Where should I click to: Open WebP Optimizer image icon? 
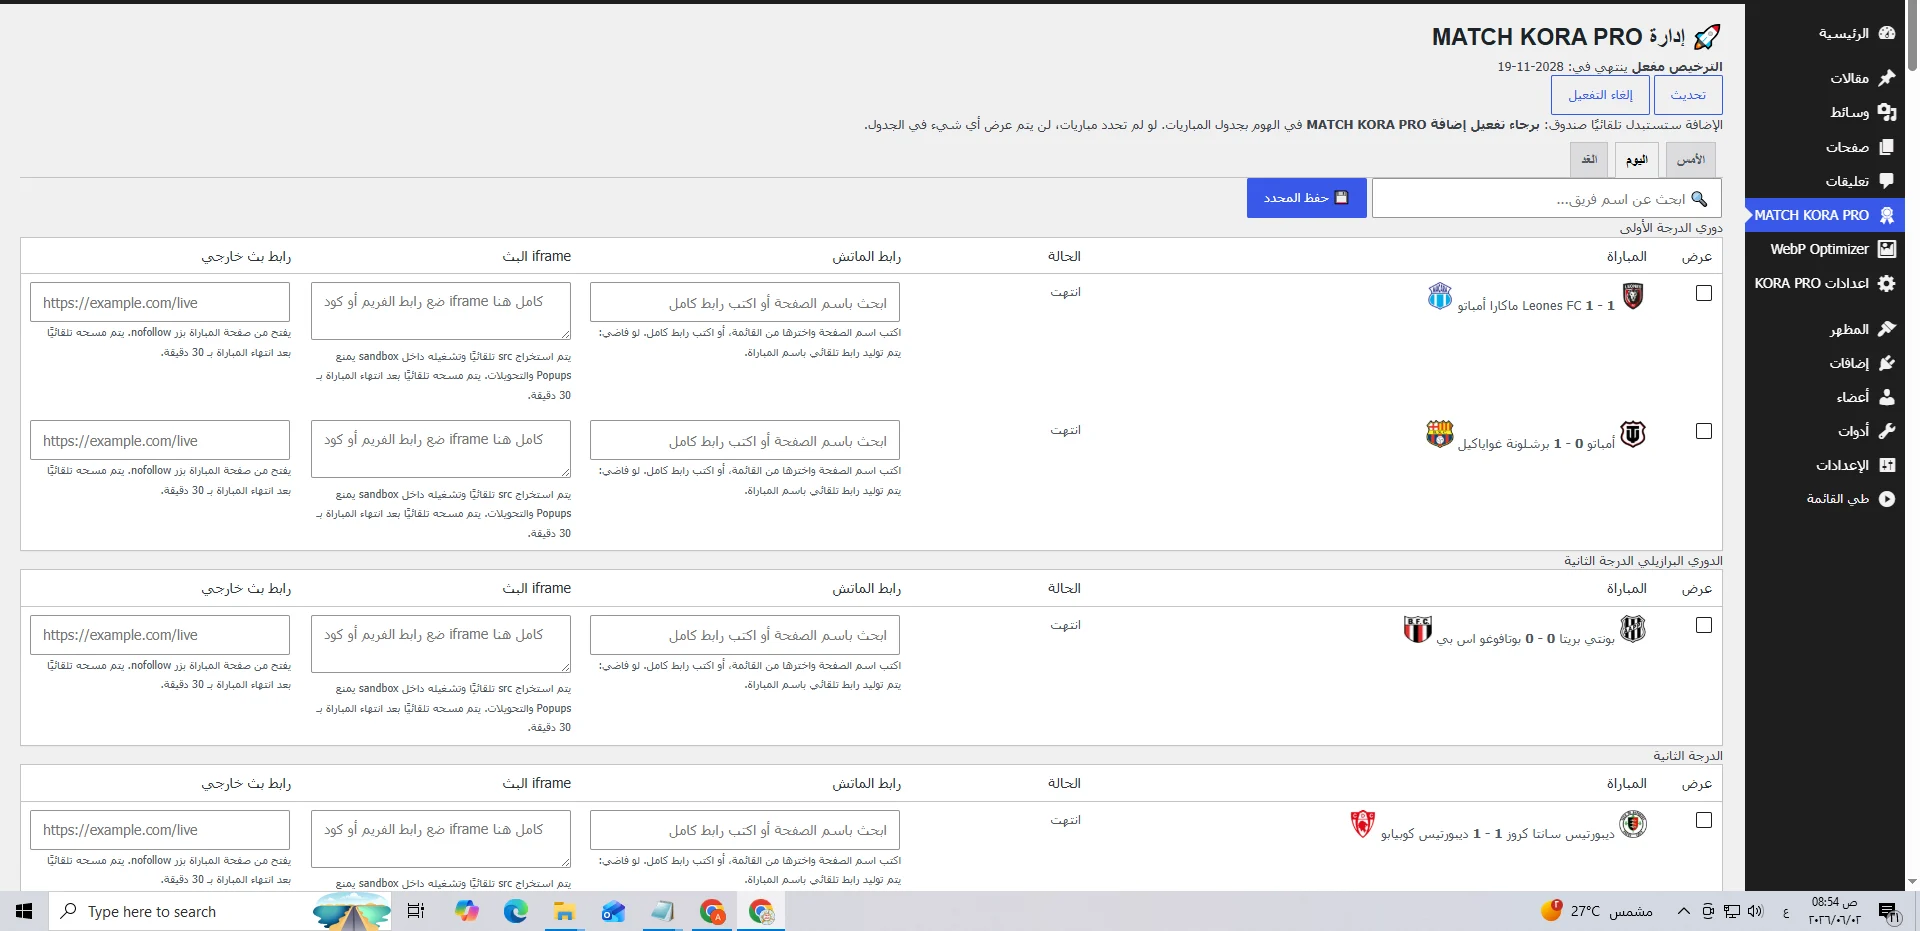coord(1886,249)
